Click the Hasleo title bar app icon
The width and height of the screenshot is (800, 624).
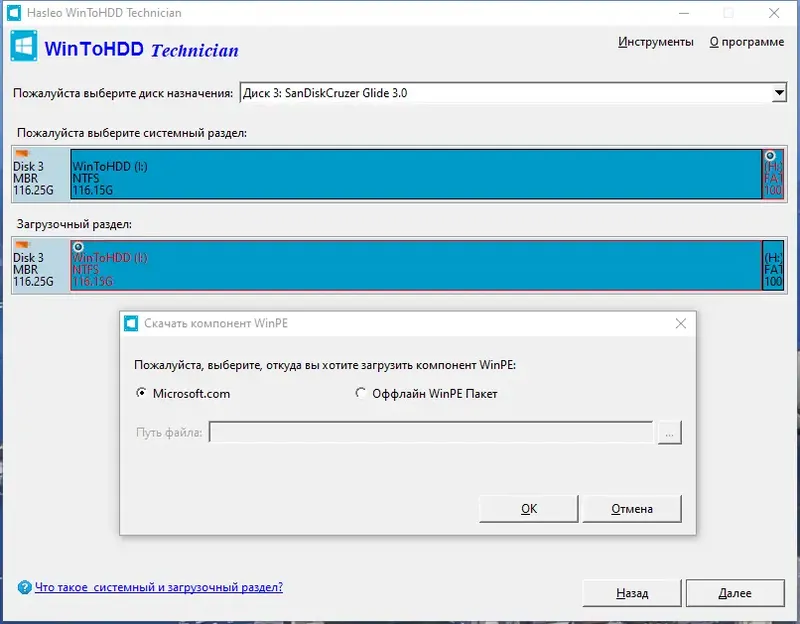[x=14, y=13]
